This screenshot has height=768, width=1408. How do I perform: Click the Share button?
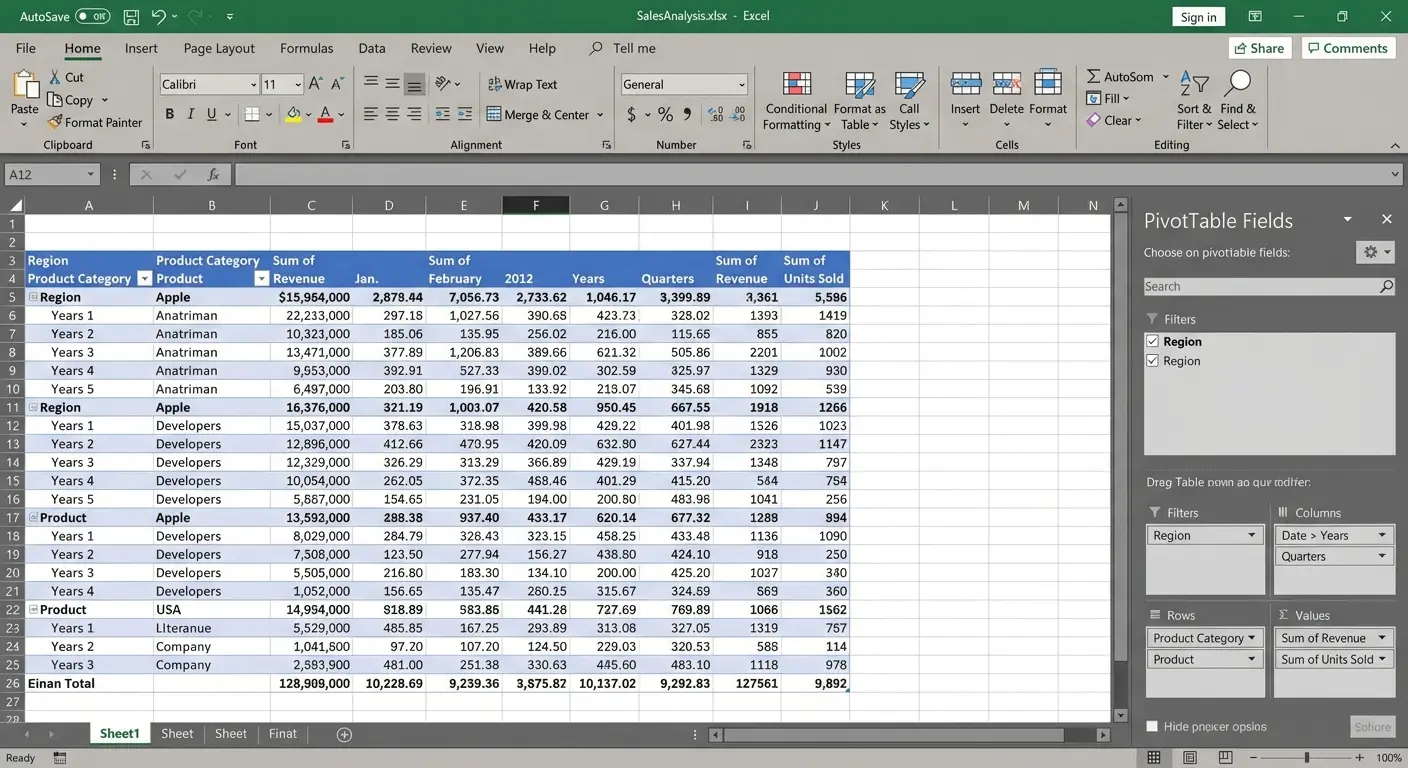point(1259,47)
